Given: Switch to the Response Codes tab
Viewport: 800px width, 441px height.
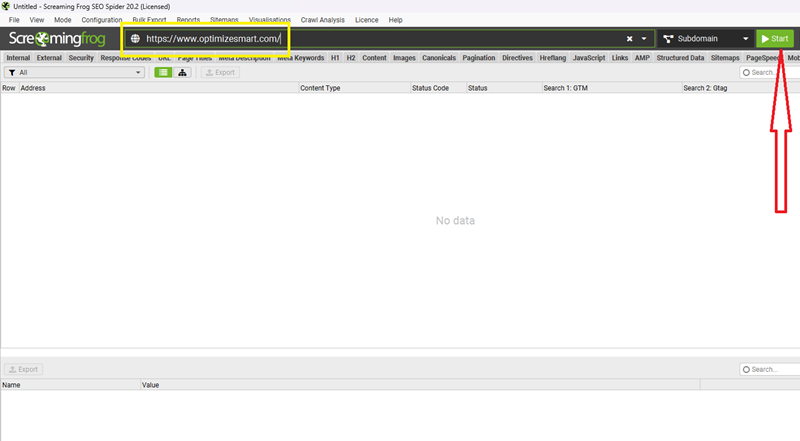Looking at the screenshot, I should click(x=126, y=58).
